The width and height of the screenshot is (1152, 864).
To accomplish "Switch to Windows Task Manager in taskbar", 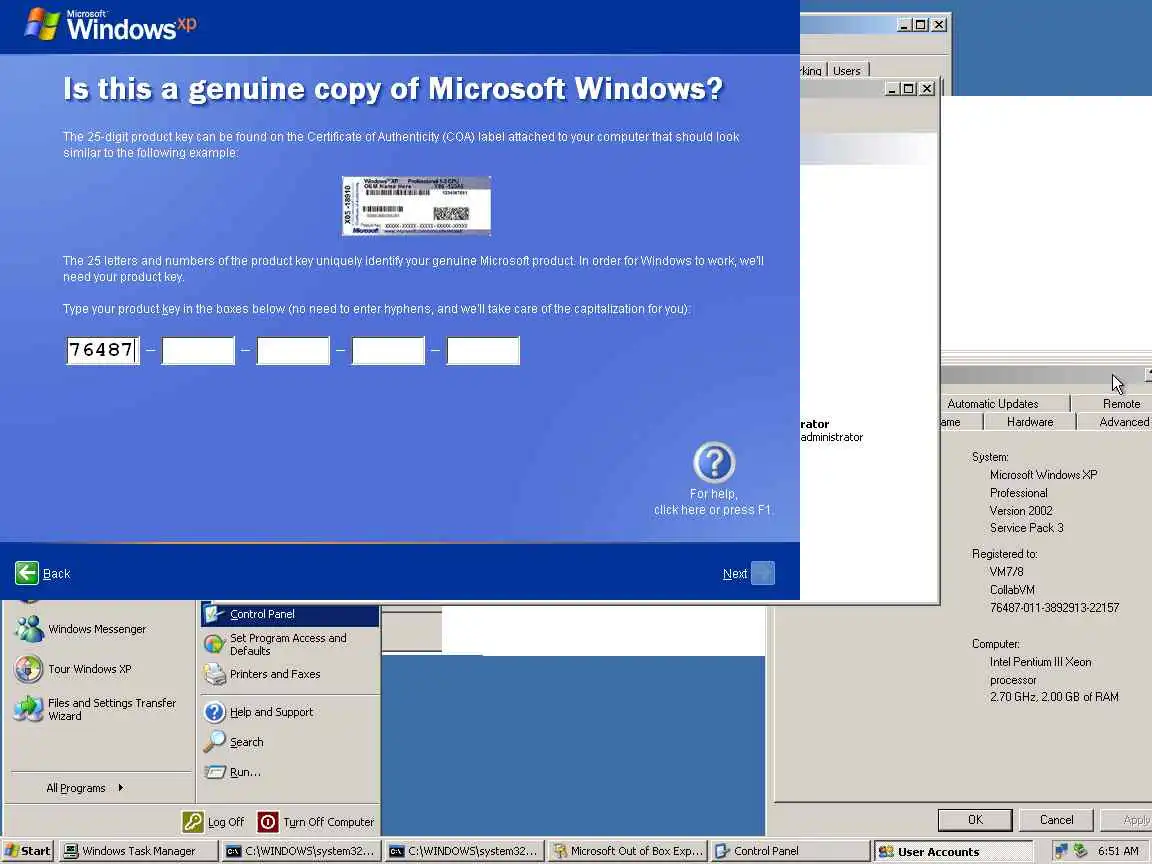I will (x=138, y=851).
